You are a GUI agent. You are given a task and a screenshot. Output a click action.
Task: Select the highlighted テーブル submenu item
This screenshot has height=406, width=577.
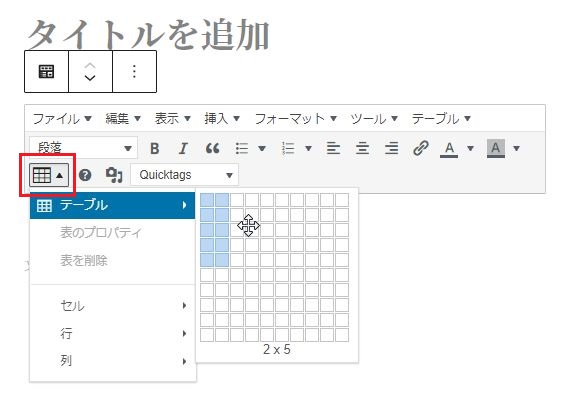pos(112,205)
